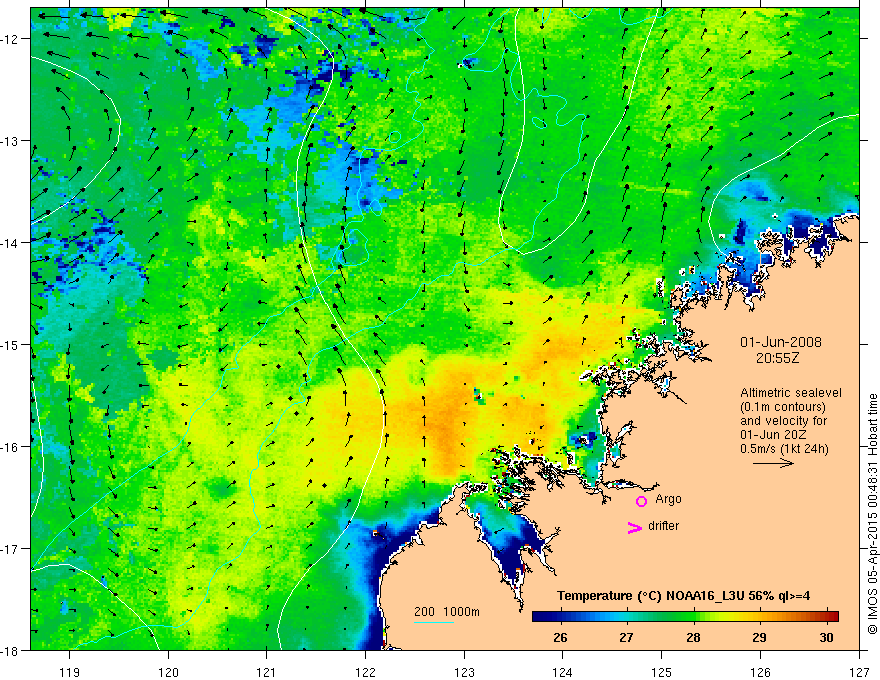Image resolution: width=880 pixels, height=680 pixels.
Task: Click the magenta drifter arrow legend symbol
Action: (635, 527)
